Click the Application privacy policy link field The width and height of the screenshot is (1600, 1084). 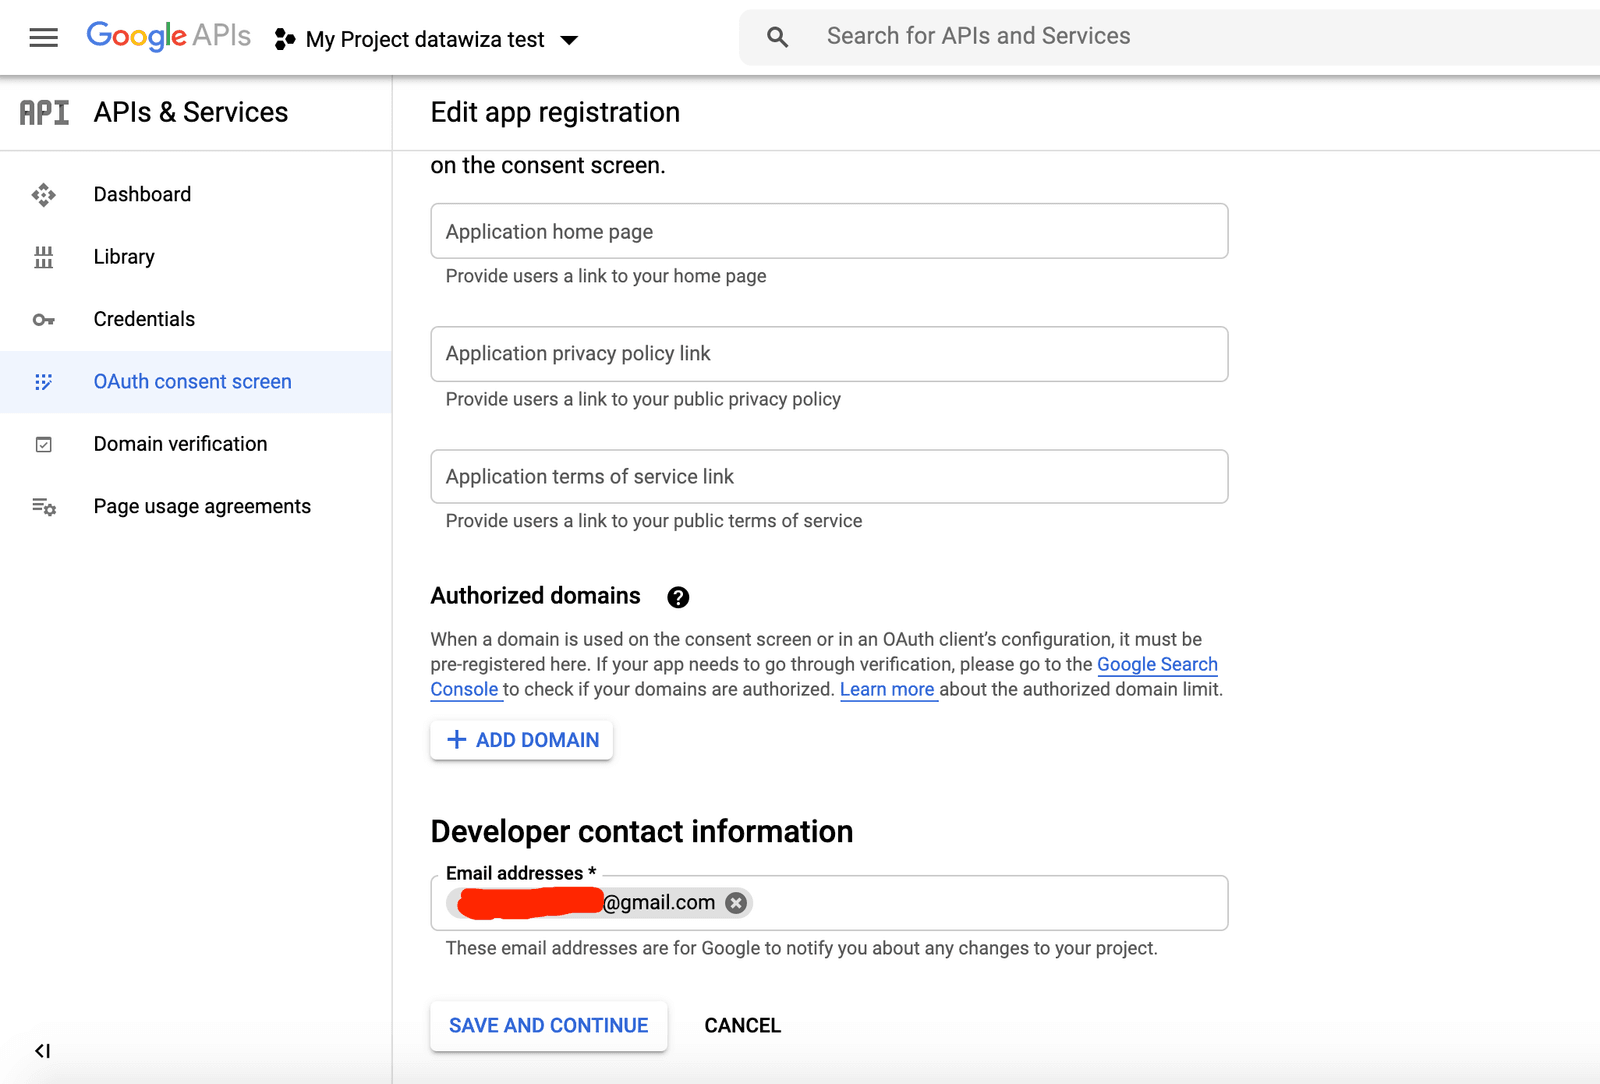(x=829, y=354)
